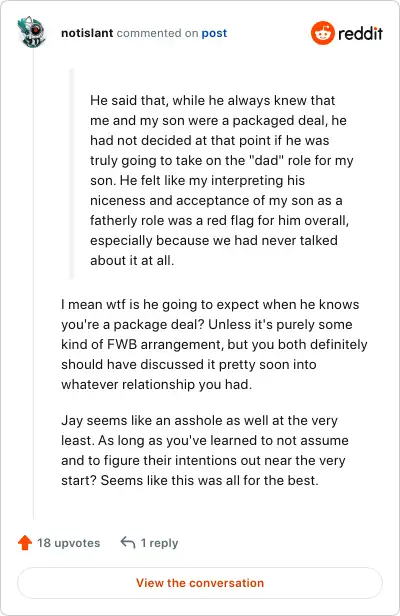Click the thread line below the avatar
The height and width of the screenshot is (616, 400).
pos(33,284)
